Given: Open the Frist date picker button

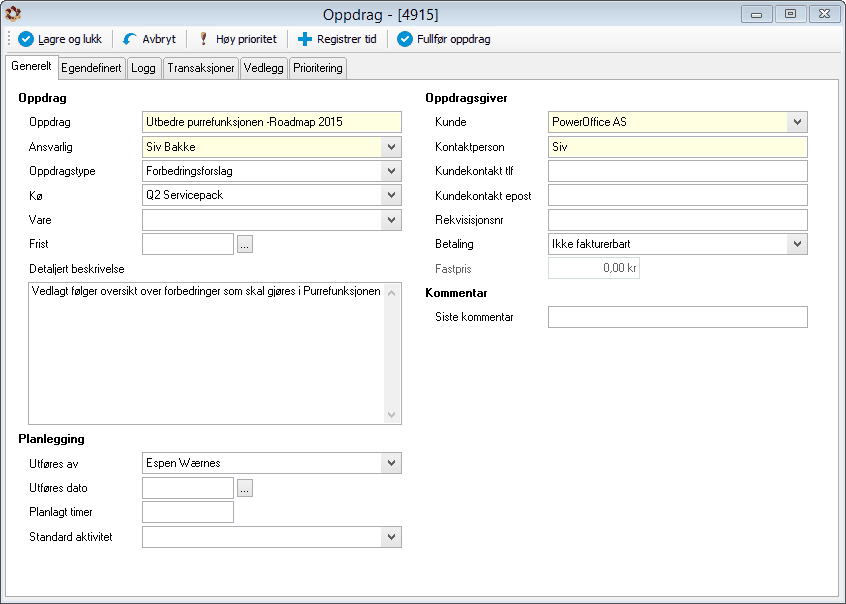Looking at the screenshot, I should pos(245,244).
